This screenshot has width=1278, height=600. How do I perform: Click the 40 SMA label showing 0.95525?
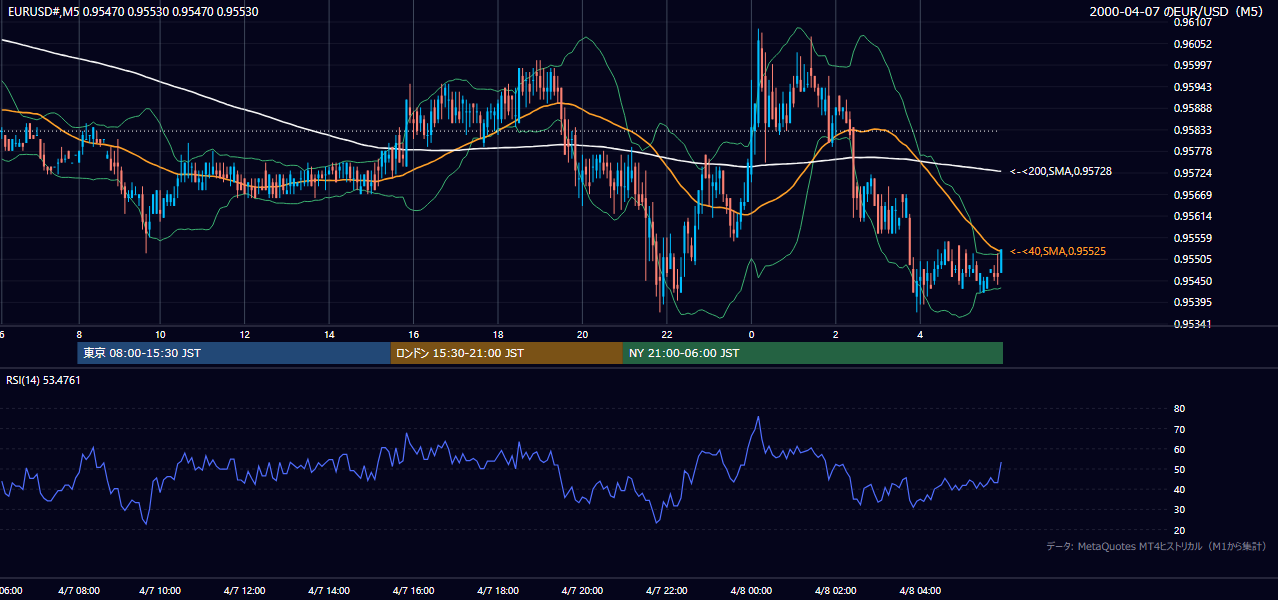(x=1058, y=251)
